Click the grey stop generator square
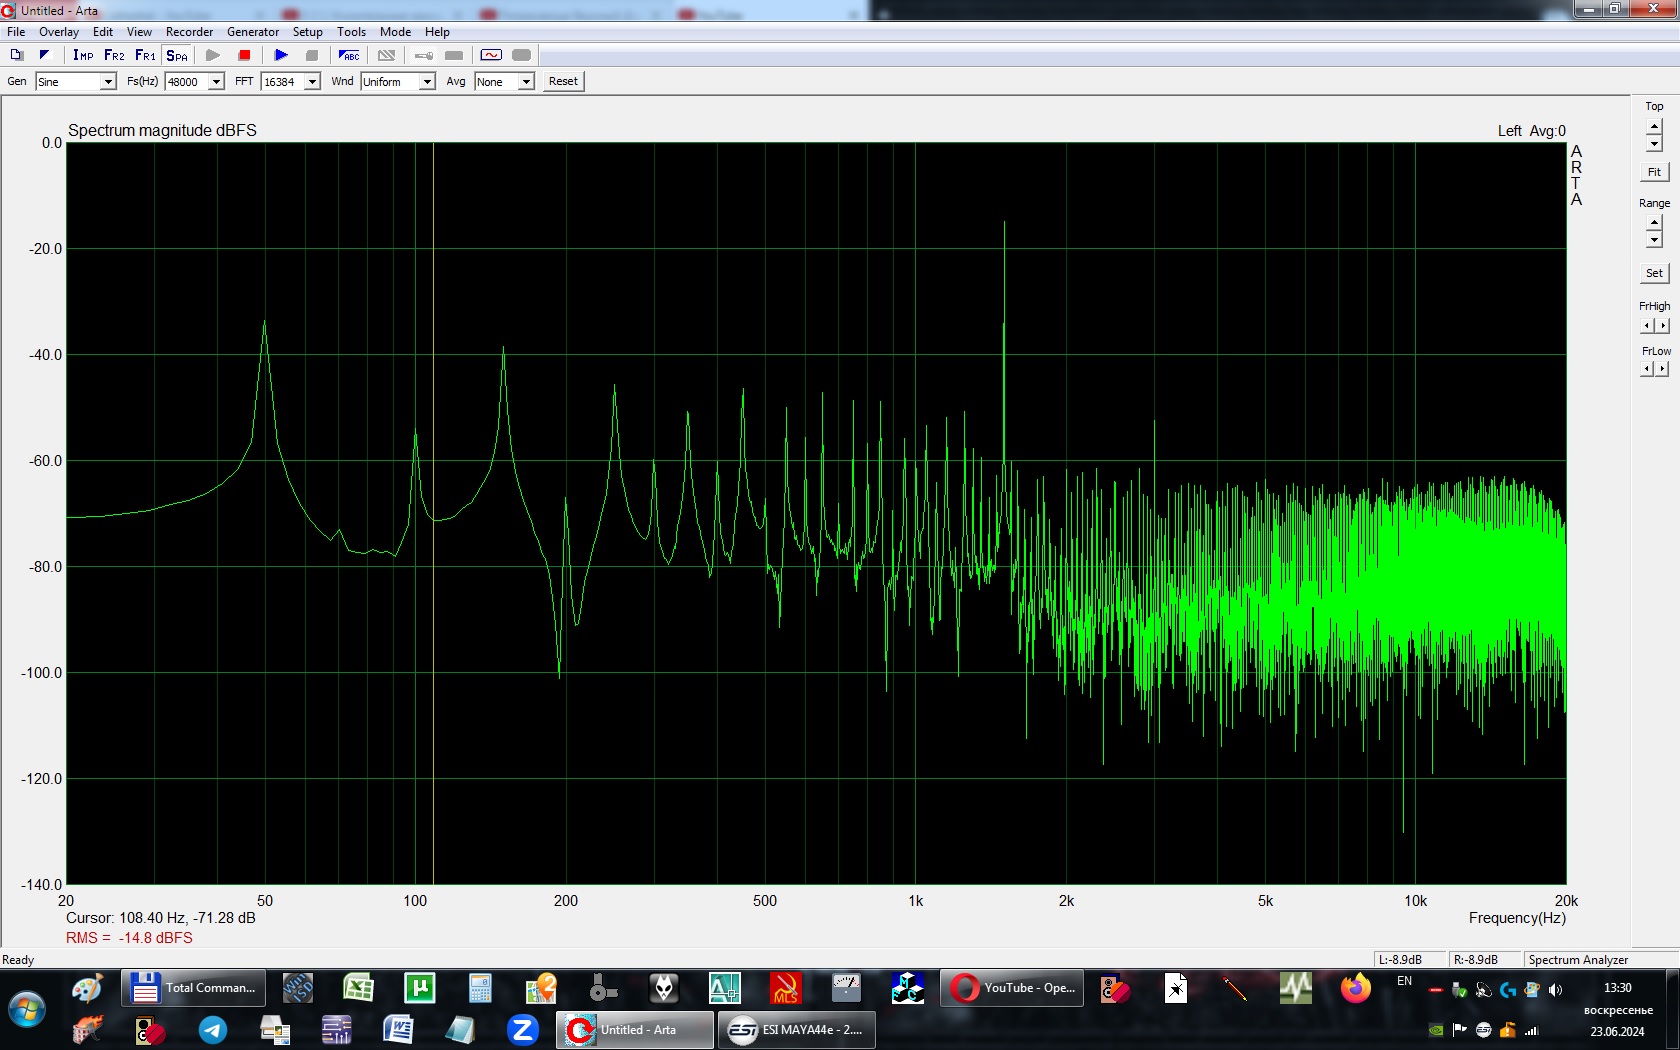Image resolution: width=1680 pixels, height=1050 pixels. coord(312,55)
